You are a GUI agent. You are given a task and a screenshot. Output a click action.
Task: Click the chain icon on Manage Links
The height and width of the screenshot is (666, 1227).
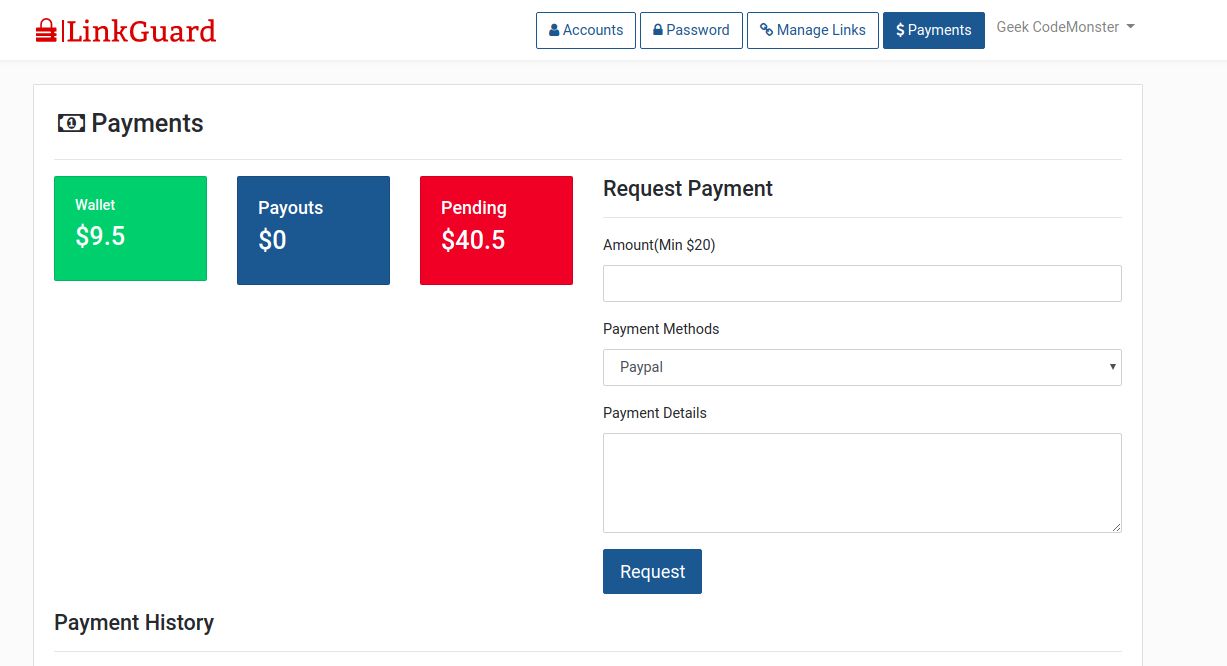(x=767, y=30)
